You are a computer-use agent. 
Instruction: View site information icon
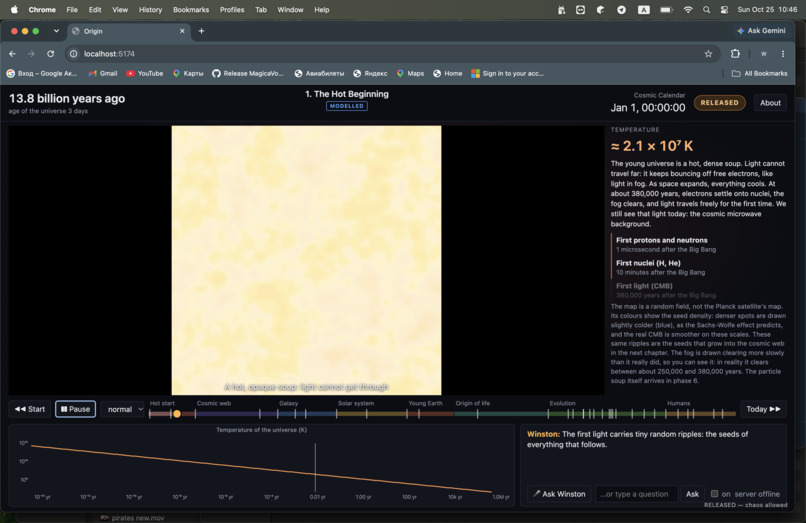(74, 53)
